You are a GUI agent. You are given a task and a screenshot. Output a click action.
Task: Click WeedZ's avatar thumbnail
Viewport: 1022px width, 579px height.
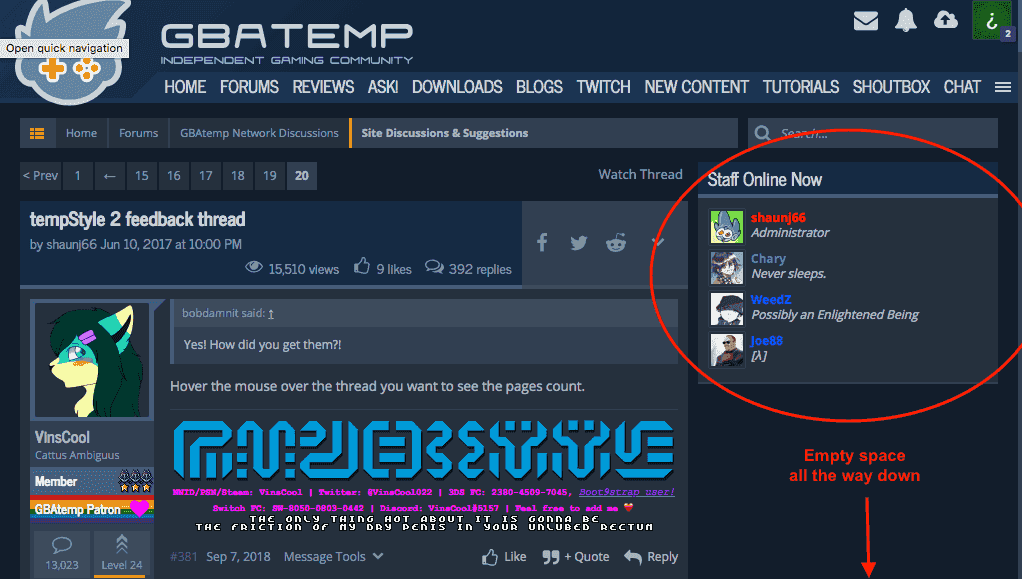point(727,308)
